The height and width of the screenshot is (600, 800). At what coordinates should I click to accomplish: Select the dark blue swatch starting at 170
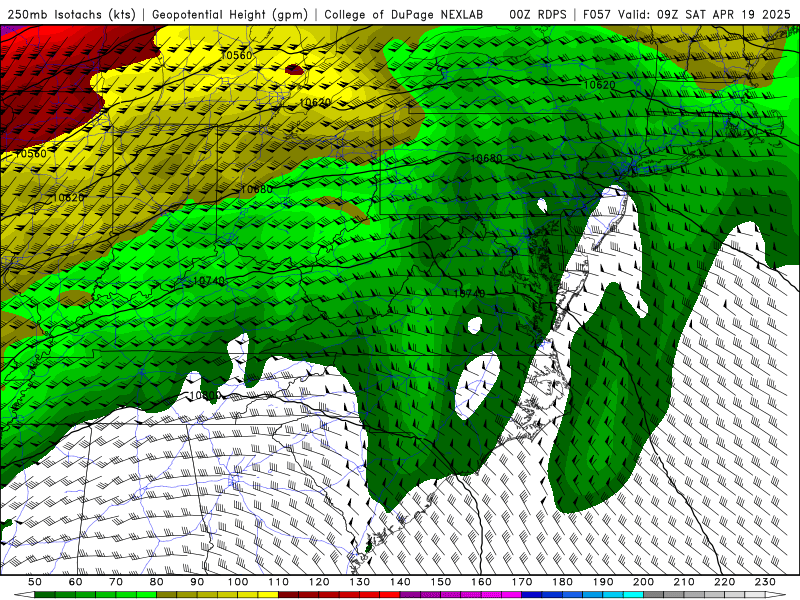(532, 595)
